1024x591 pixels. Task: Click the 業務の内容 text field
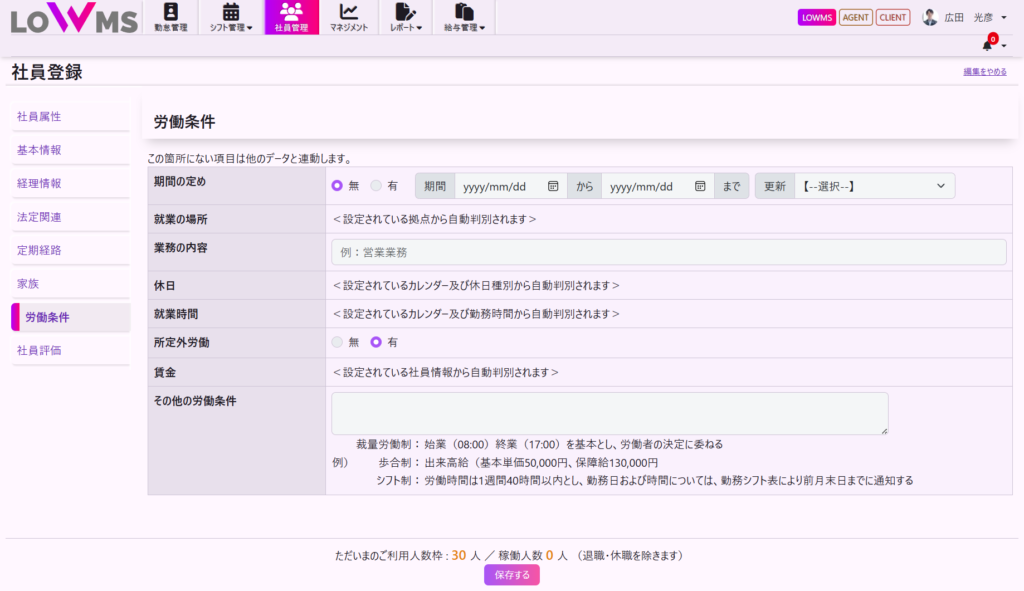(668, 252)
